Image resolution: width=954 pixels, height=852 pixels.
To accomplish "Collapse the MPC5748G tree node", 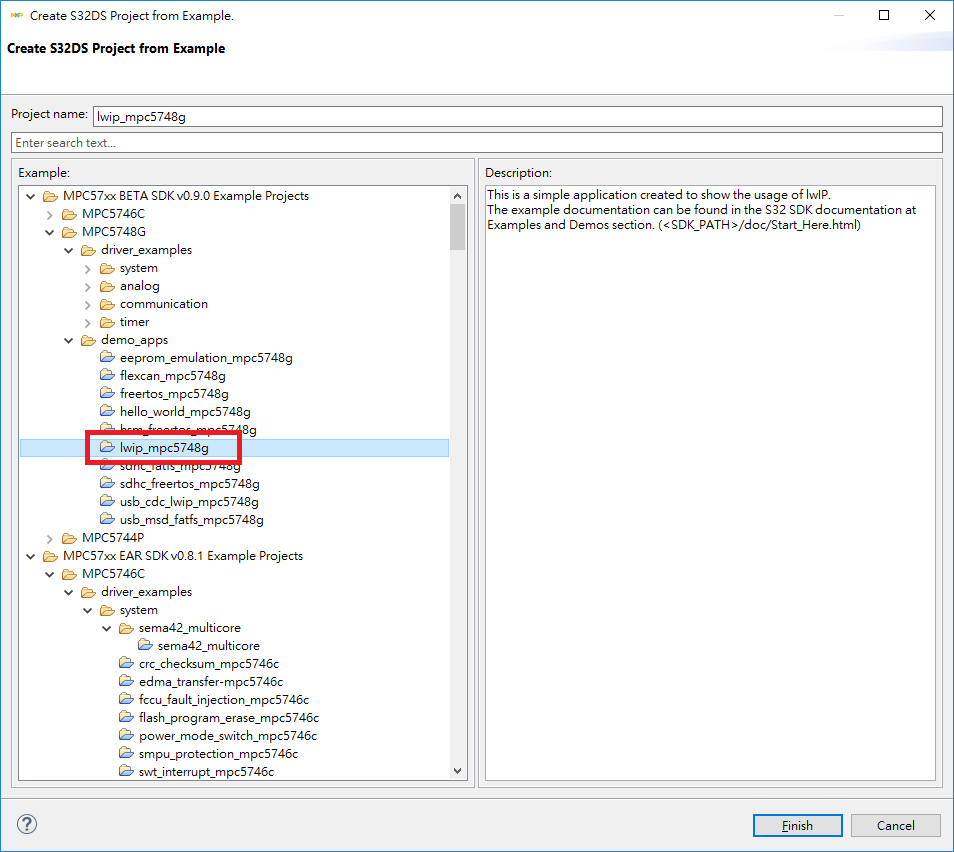I will (50, 232).
